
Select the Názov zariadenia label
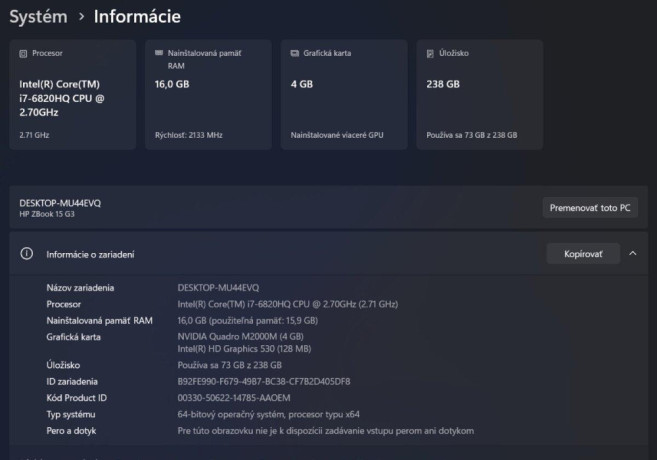[80, 288]
